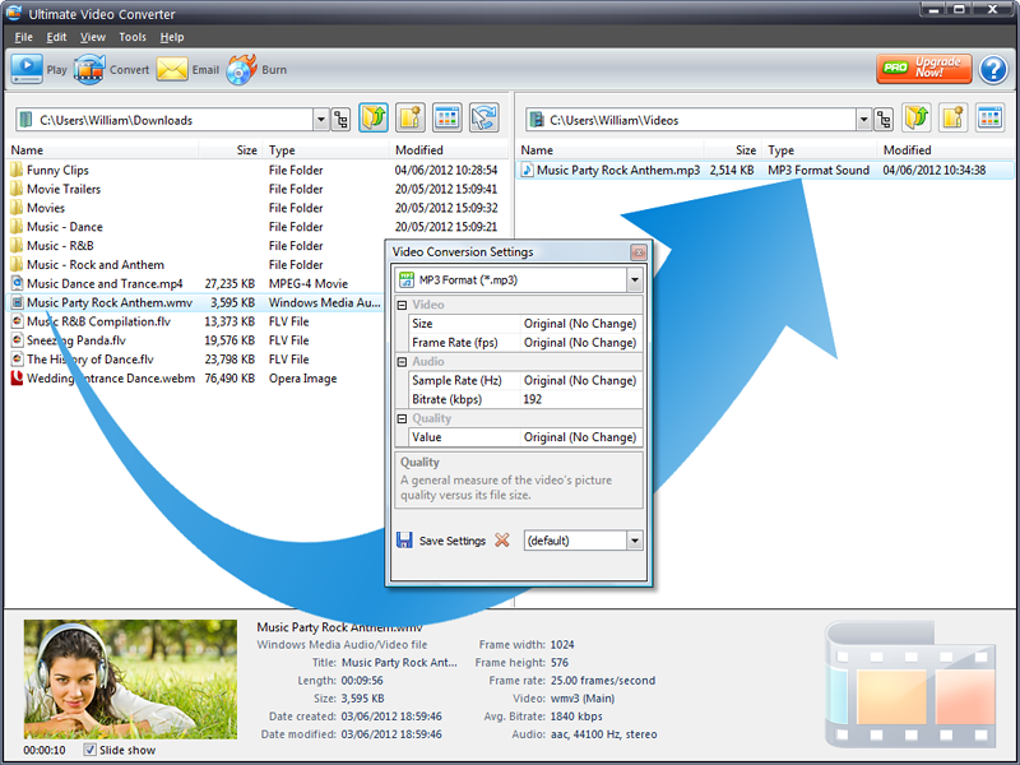The image size is (1020, 765).
Task: Click the invert selection icon in the left pane
Action: point(483,117)
